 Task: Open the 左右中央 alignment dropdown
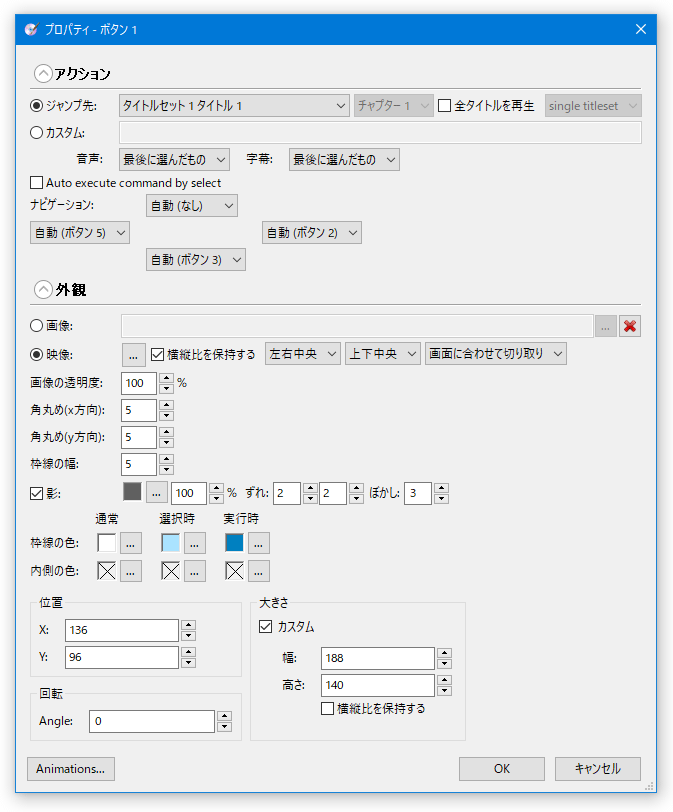pos(303,354)
